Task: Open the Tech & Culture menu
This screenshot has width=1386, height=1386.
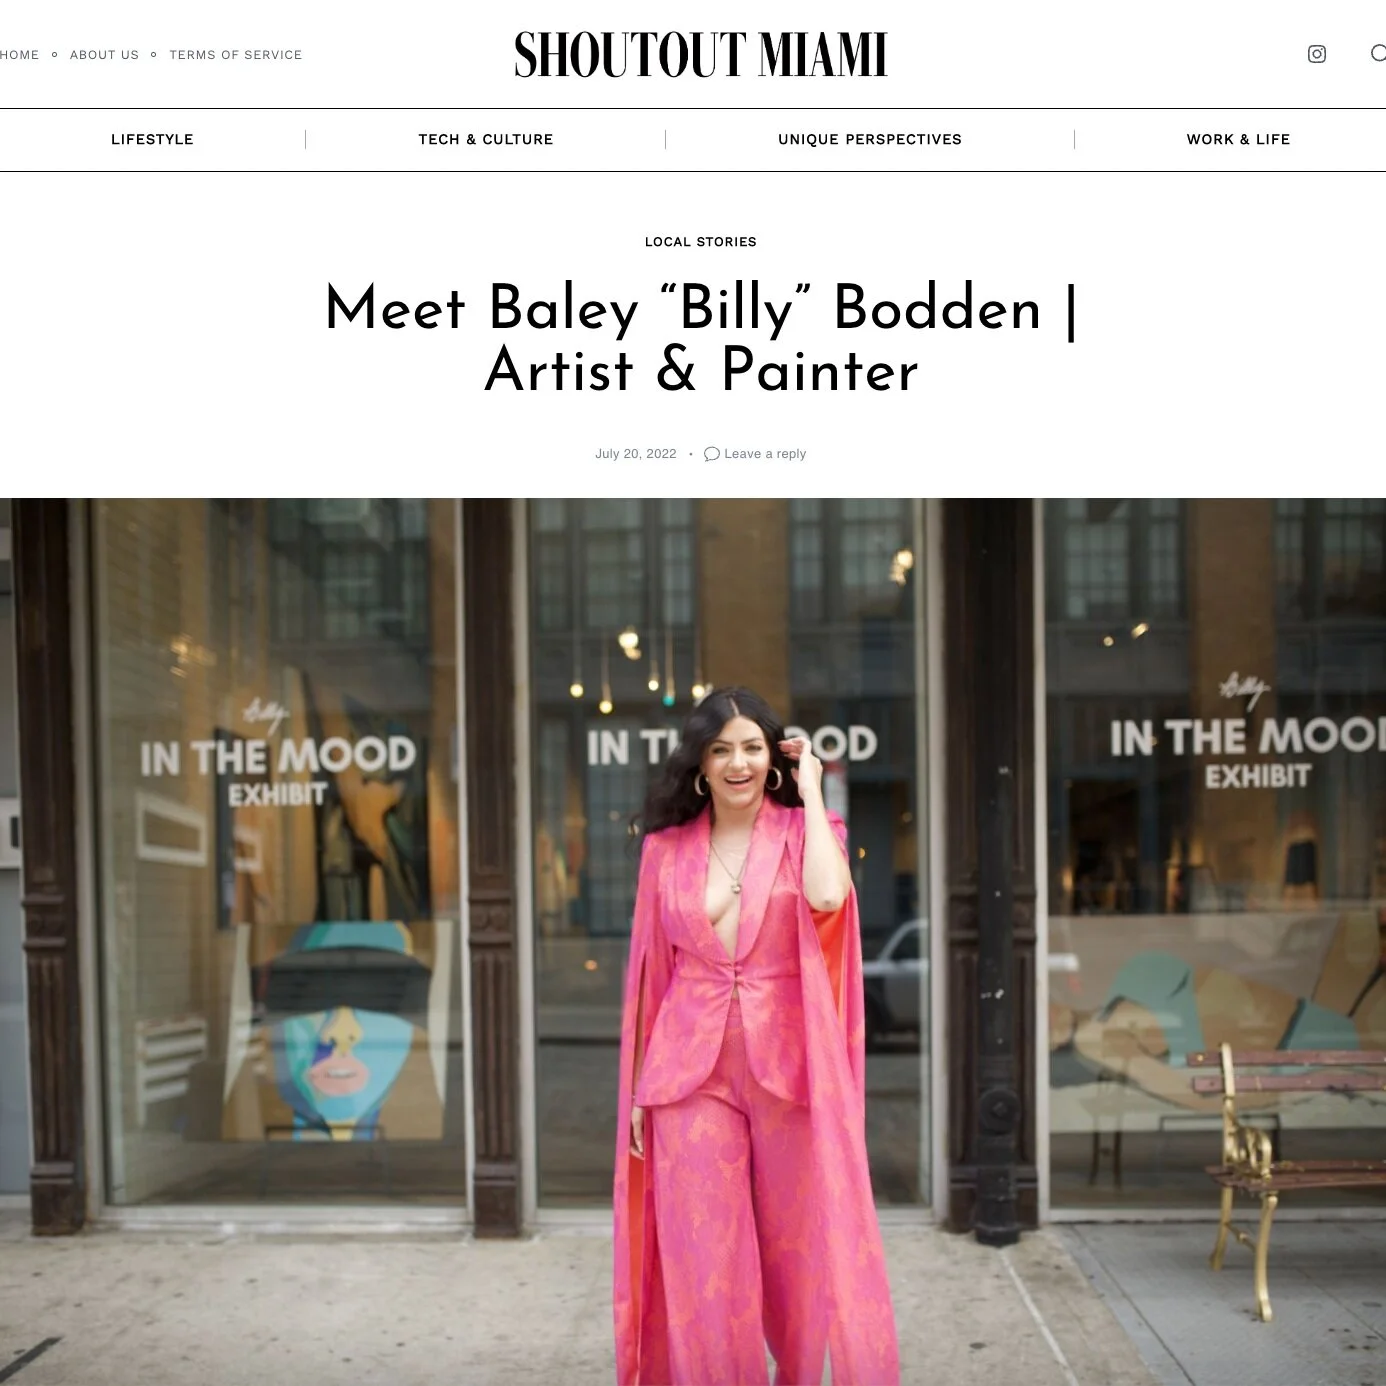Action: [486, 139]
